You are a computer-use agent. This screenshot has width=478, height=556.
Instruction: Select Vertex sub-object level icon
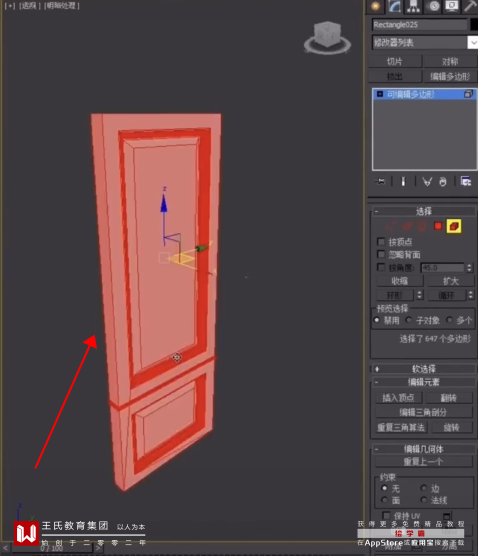391,226
